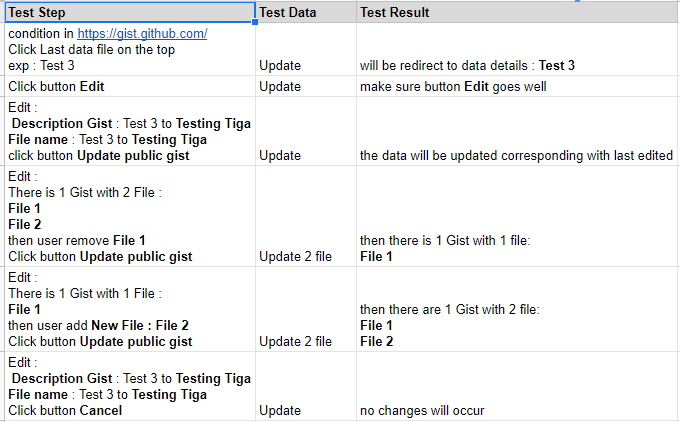Select result cell 'then there are 1 Gist with 2 file'

(x=518, y=309)
